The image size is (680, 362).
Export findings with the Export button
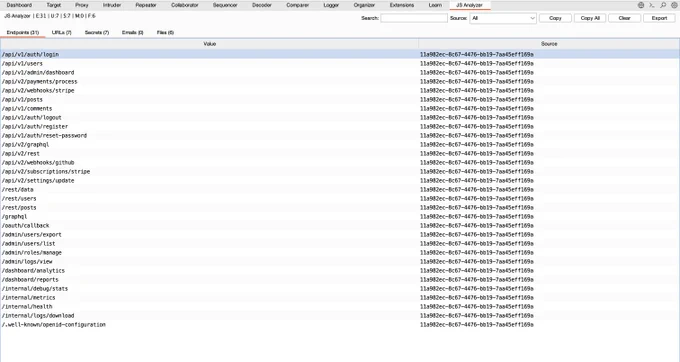click(x=659, y=18)
